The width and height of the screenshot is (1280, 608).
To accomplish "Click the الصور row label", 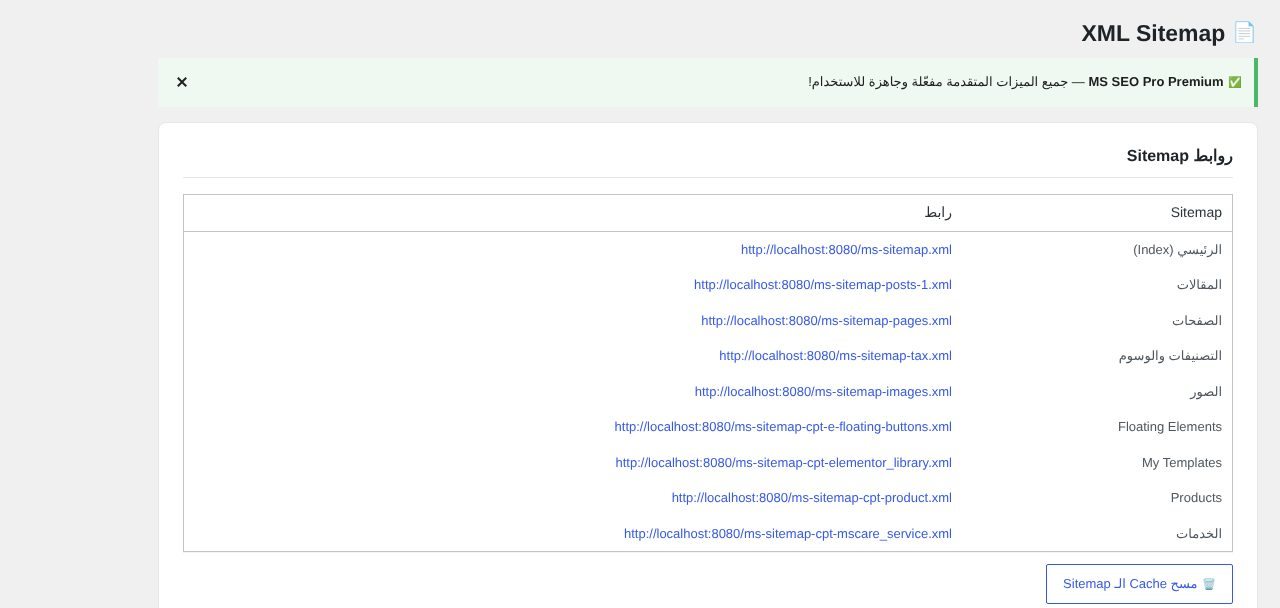I will [1206, 392].
